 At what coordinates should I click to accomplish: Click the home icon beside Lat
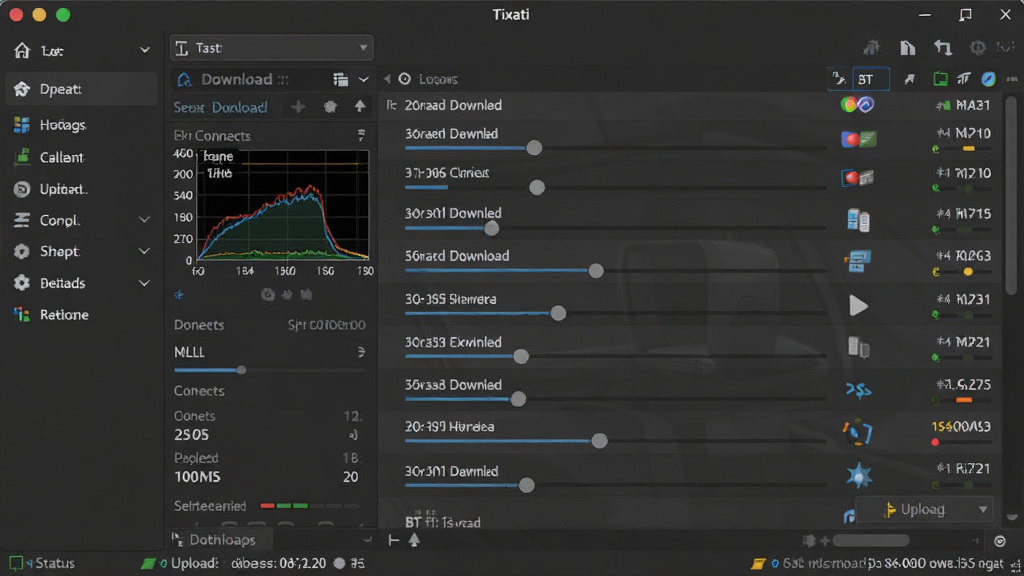click(22, 50)
